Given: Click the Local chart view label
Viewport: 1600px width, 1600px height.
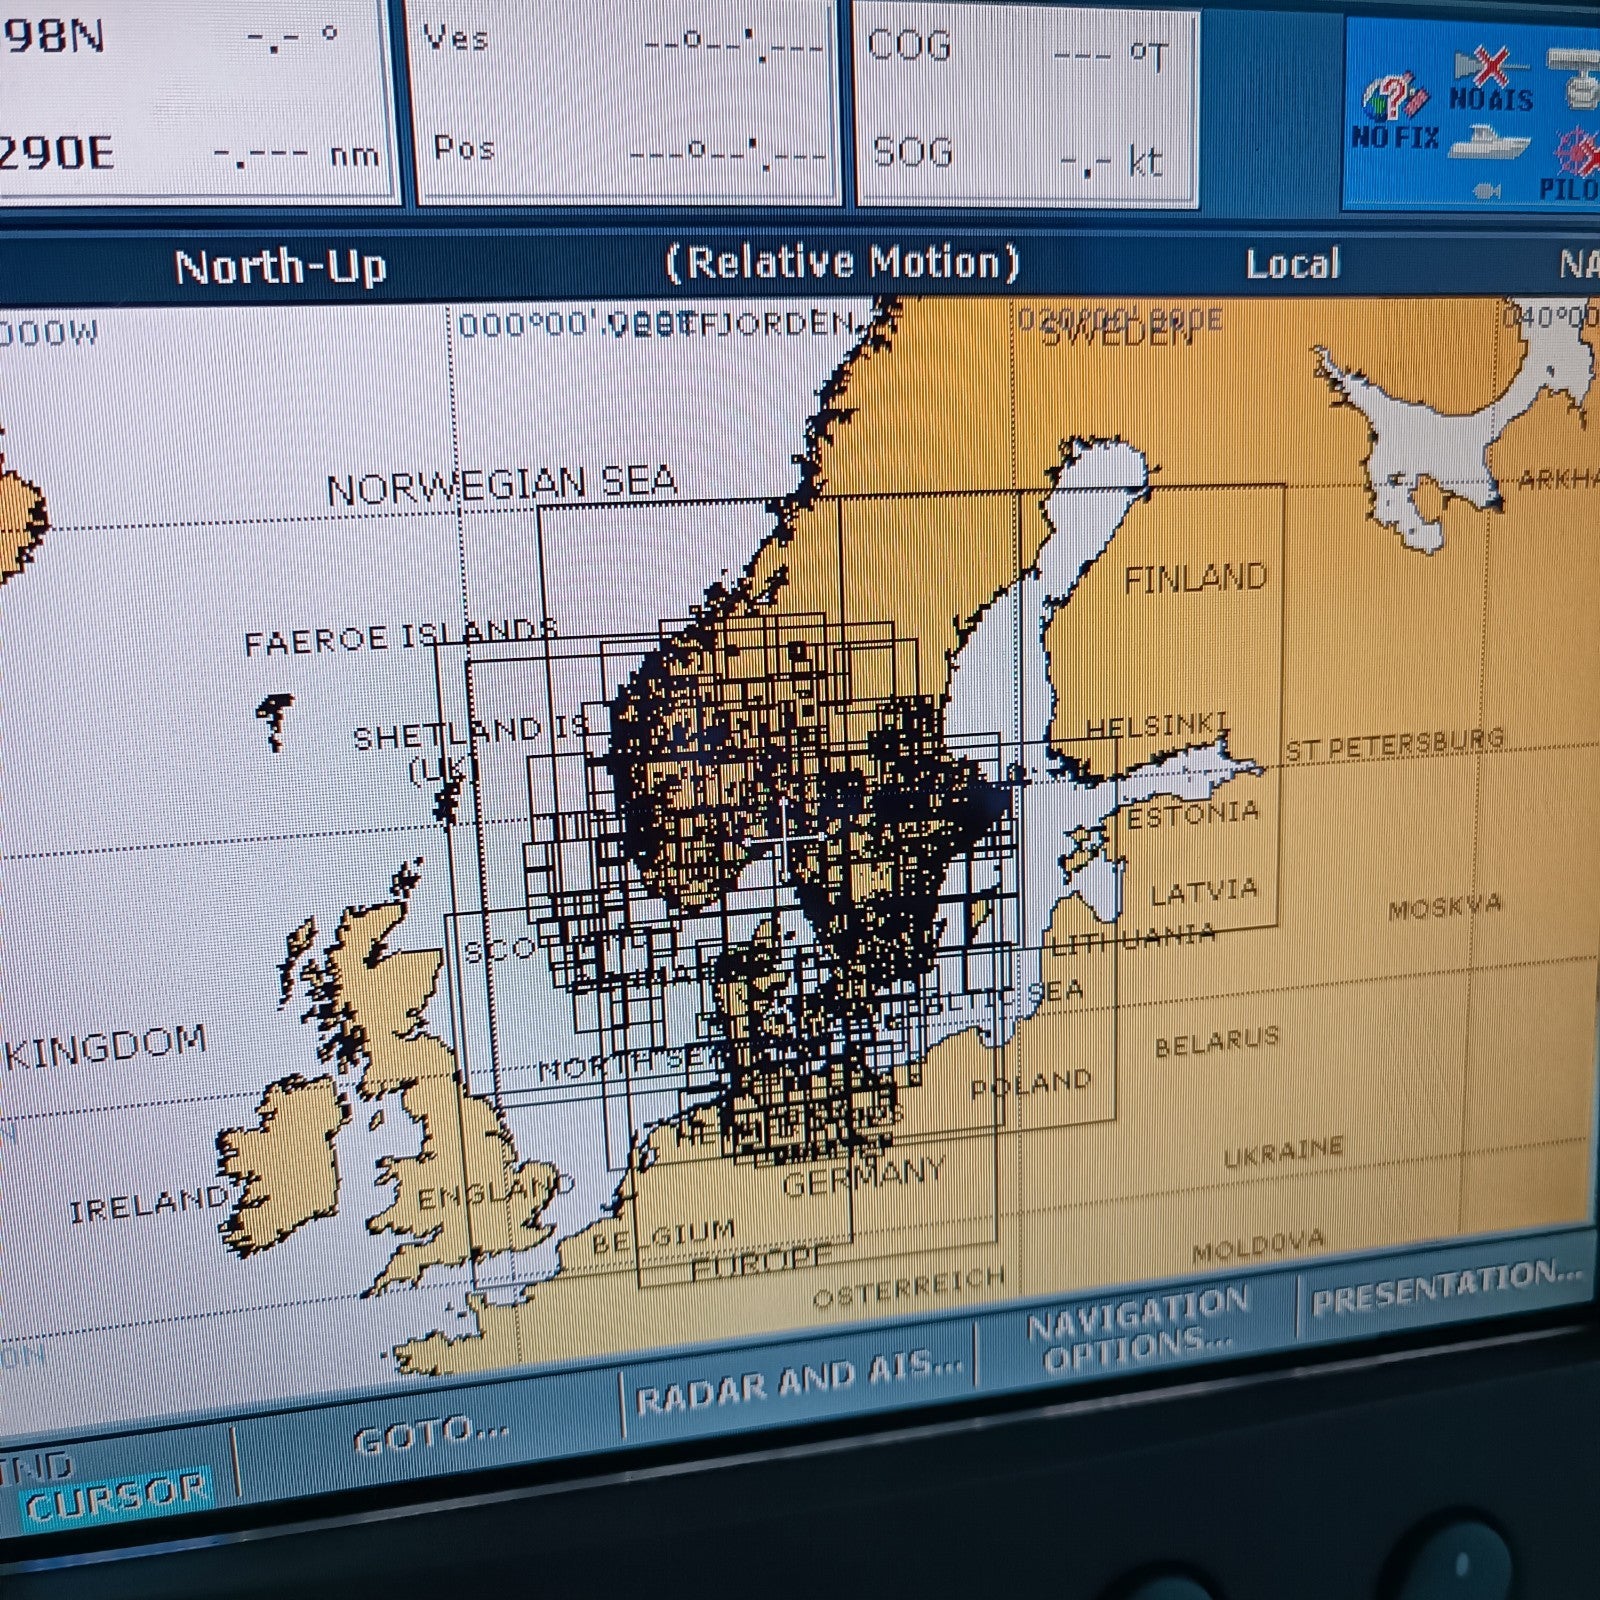Looking at the screenshot, I should click(1292, 264).
